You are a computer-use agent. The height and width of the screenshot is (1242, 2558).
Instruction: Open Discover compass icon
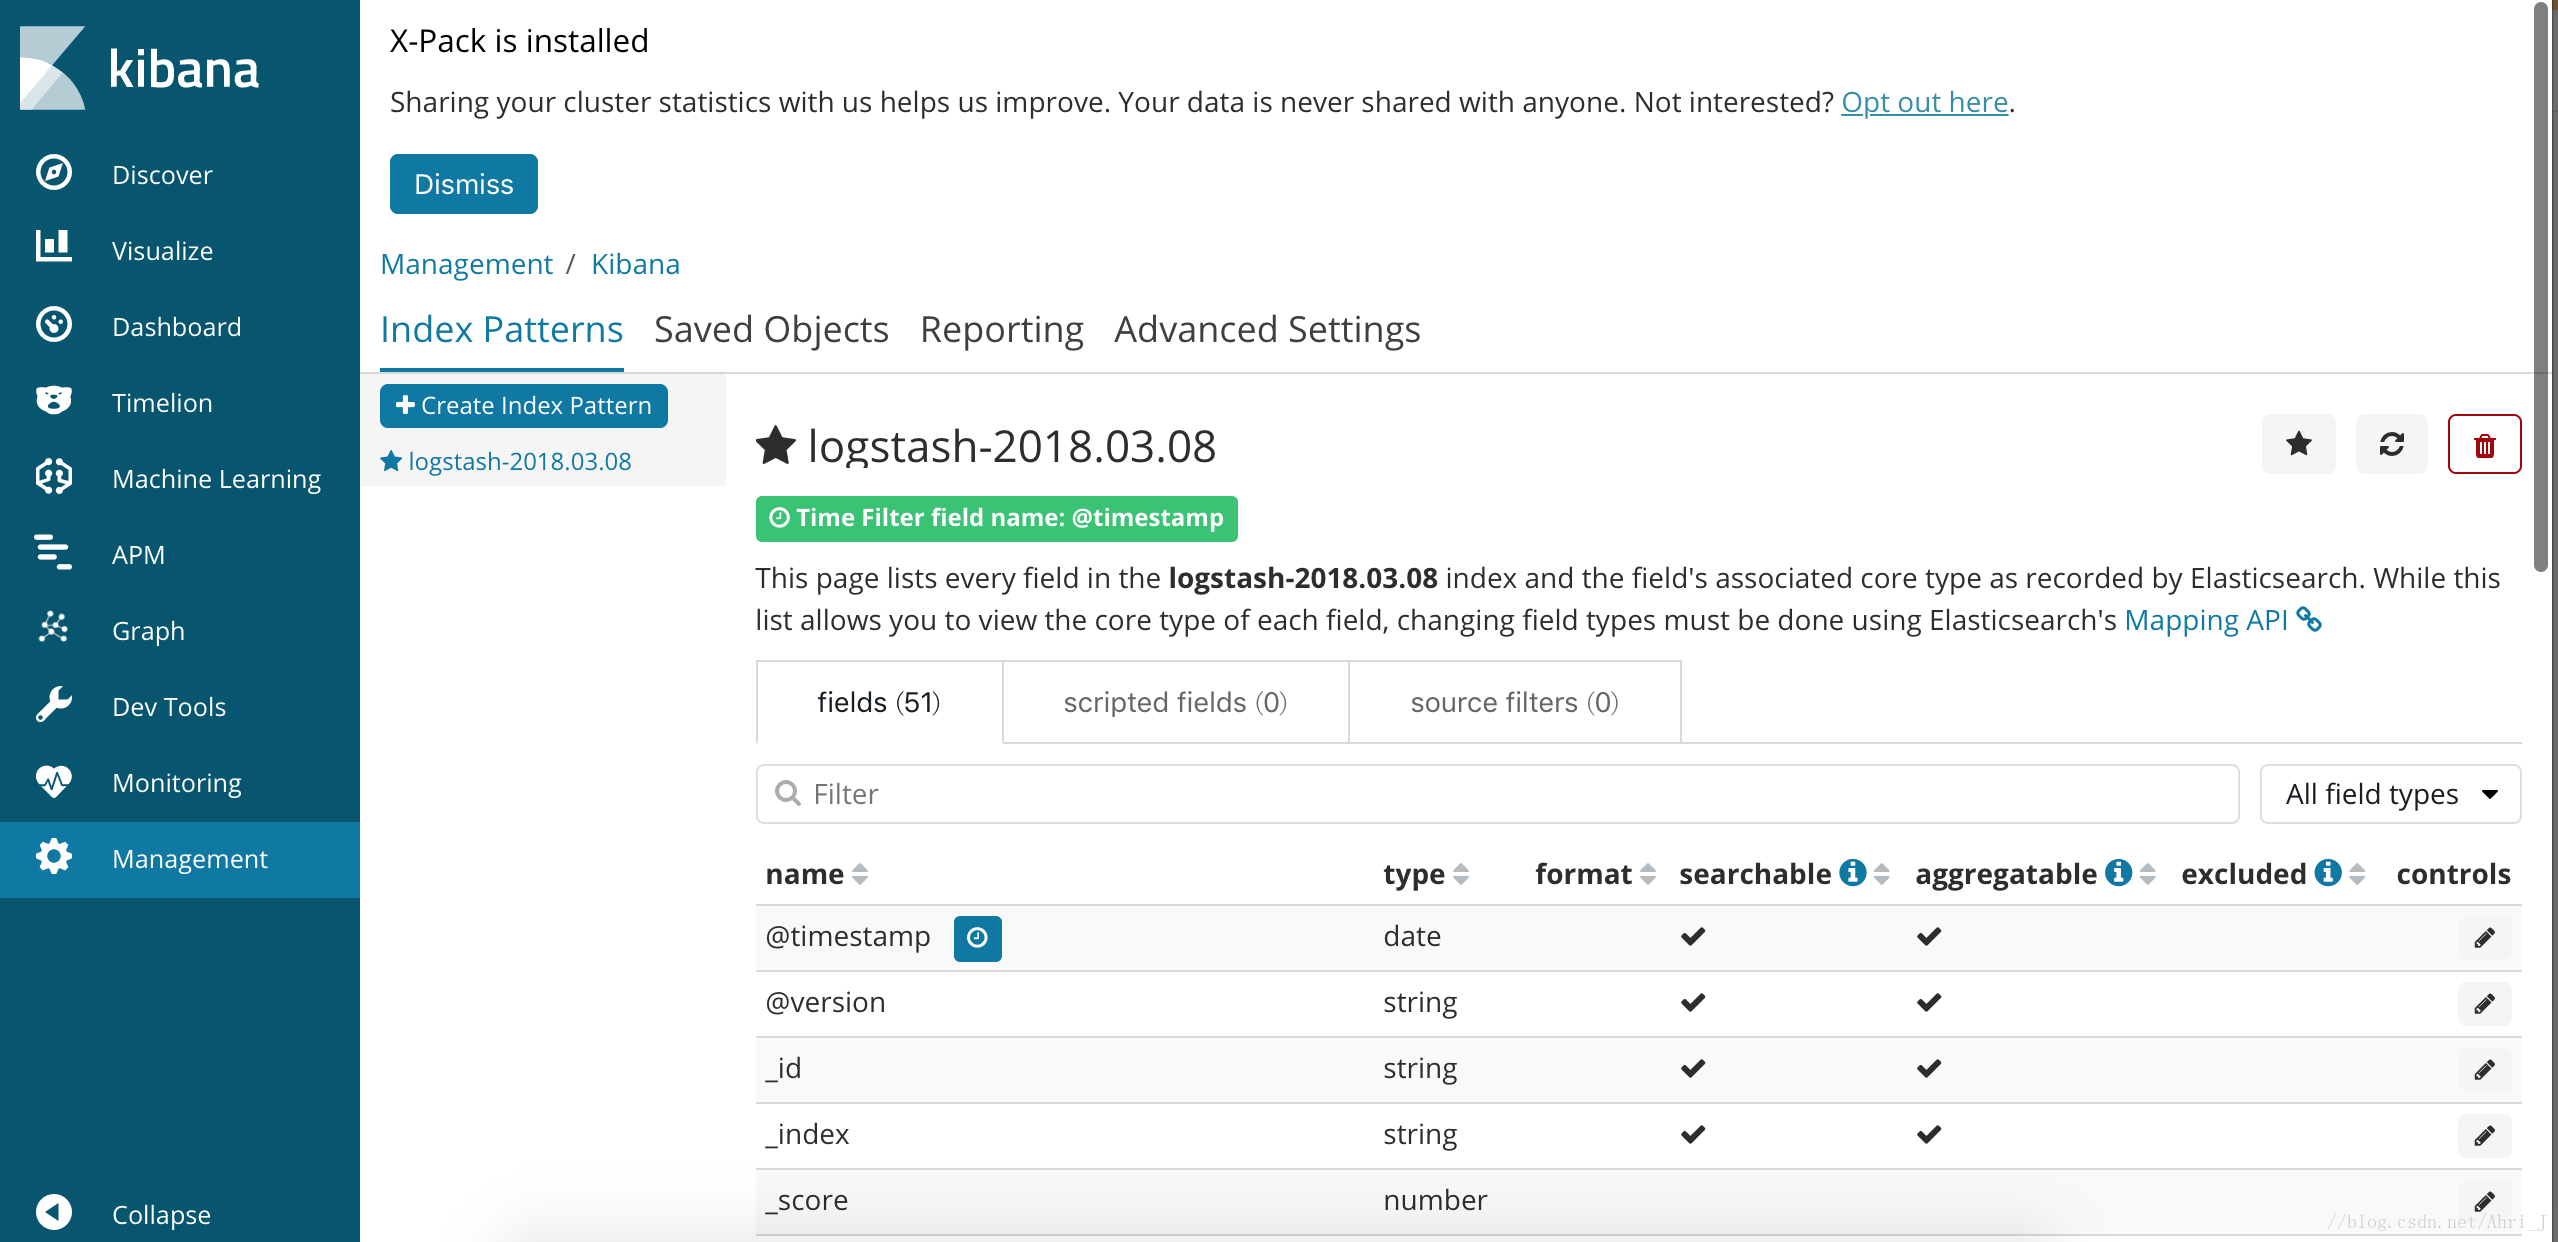(54, 173)
